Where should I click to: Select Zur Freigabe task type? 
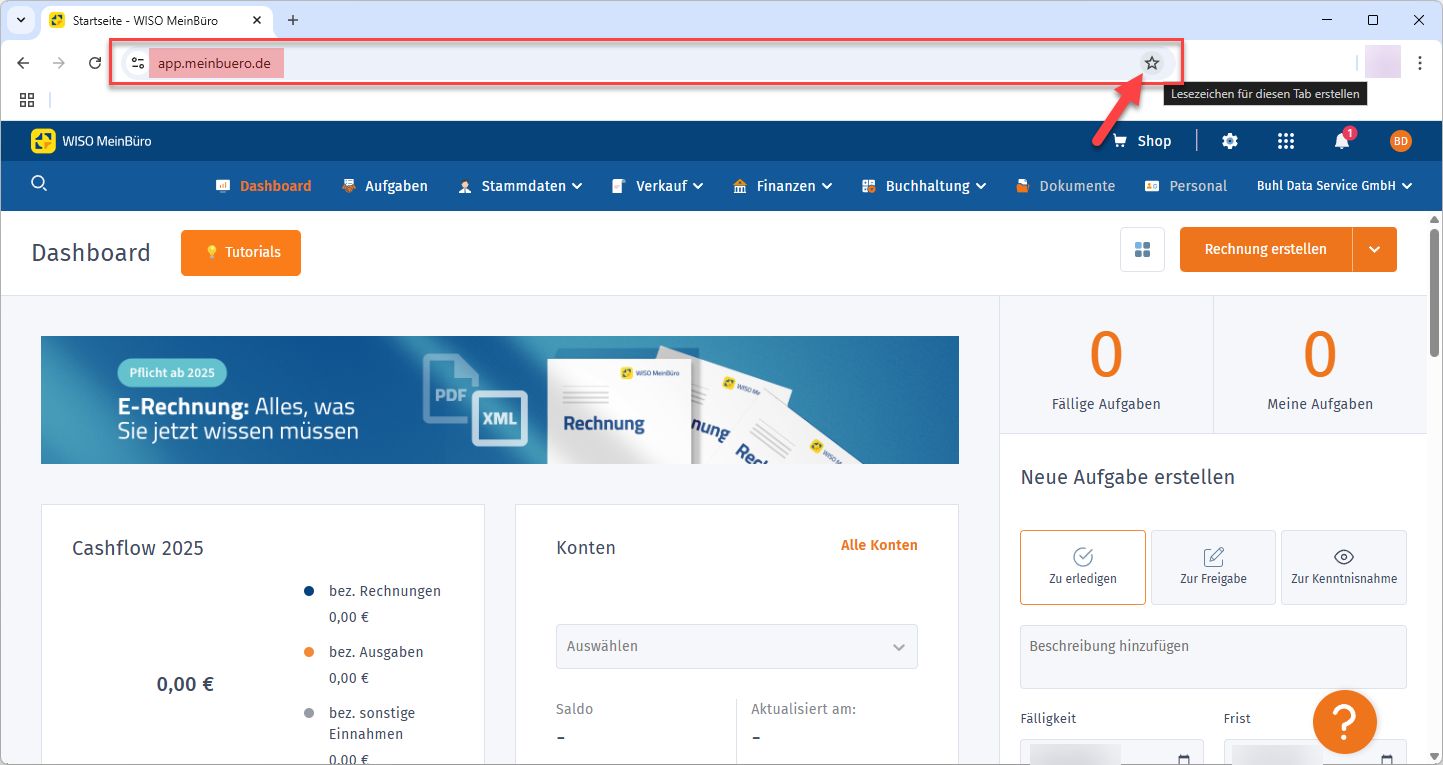coord(1213,567)
